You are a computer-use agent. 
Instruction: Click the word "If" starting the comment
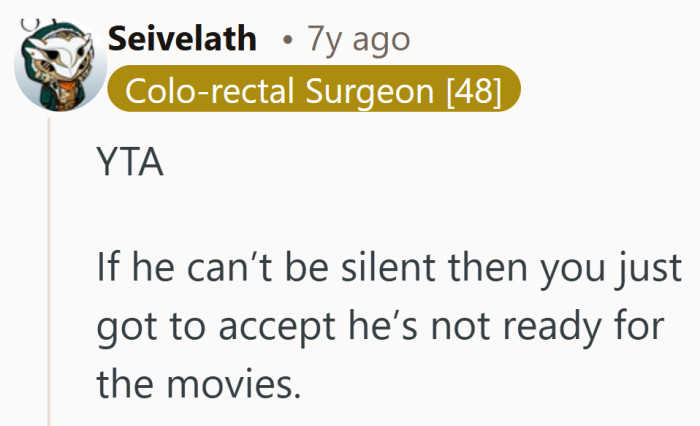click(109, 268)
